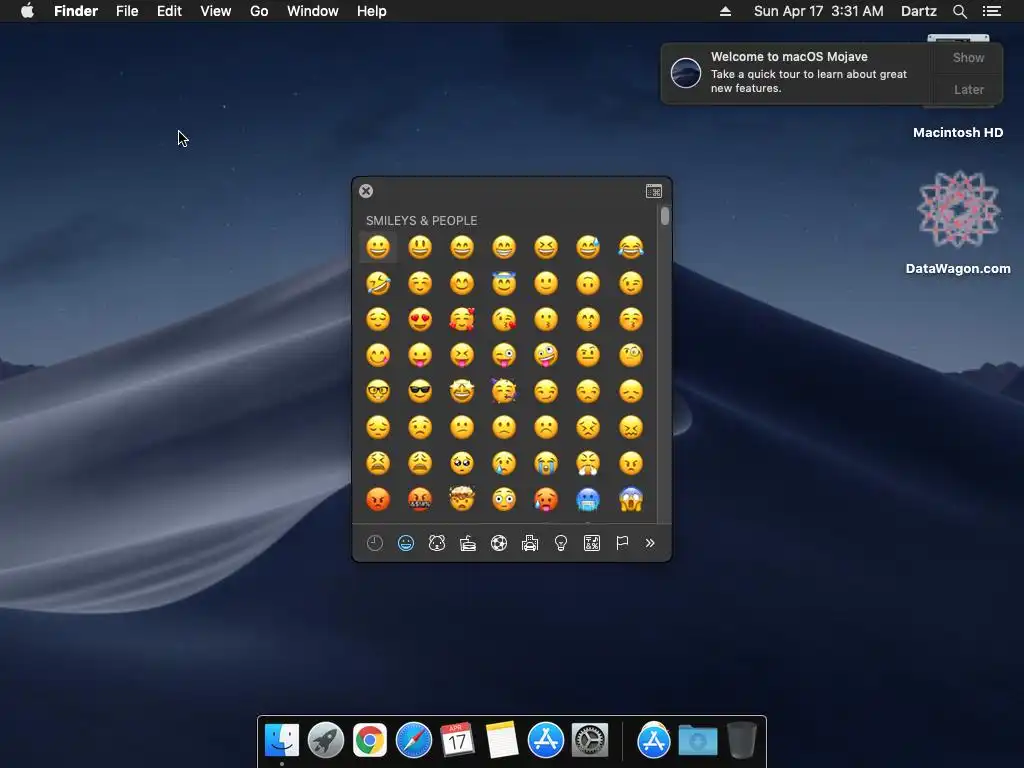The image size is (1024, 768).
Task: Select the smiling face with halo emoji
Action: tap(504, 283)
